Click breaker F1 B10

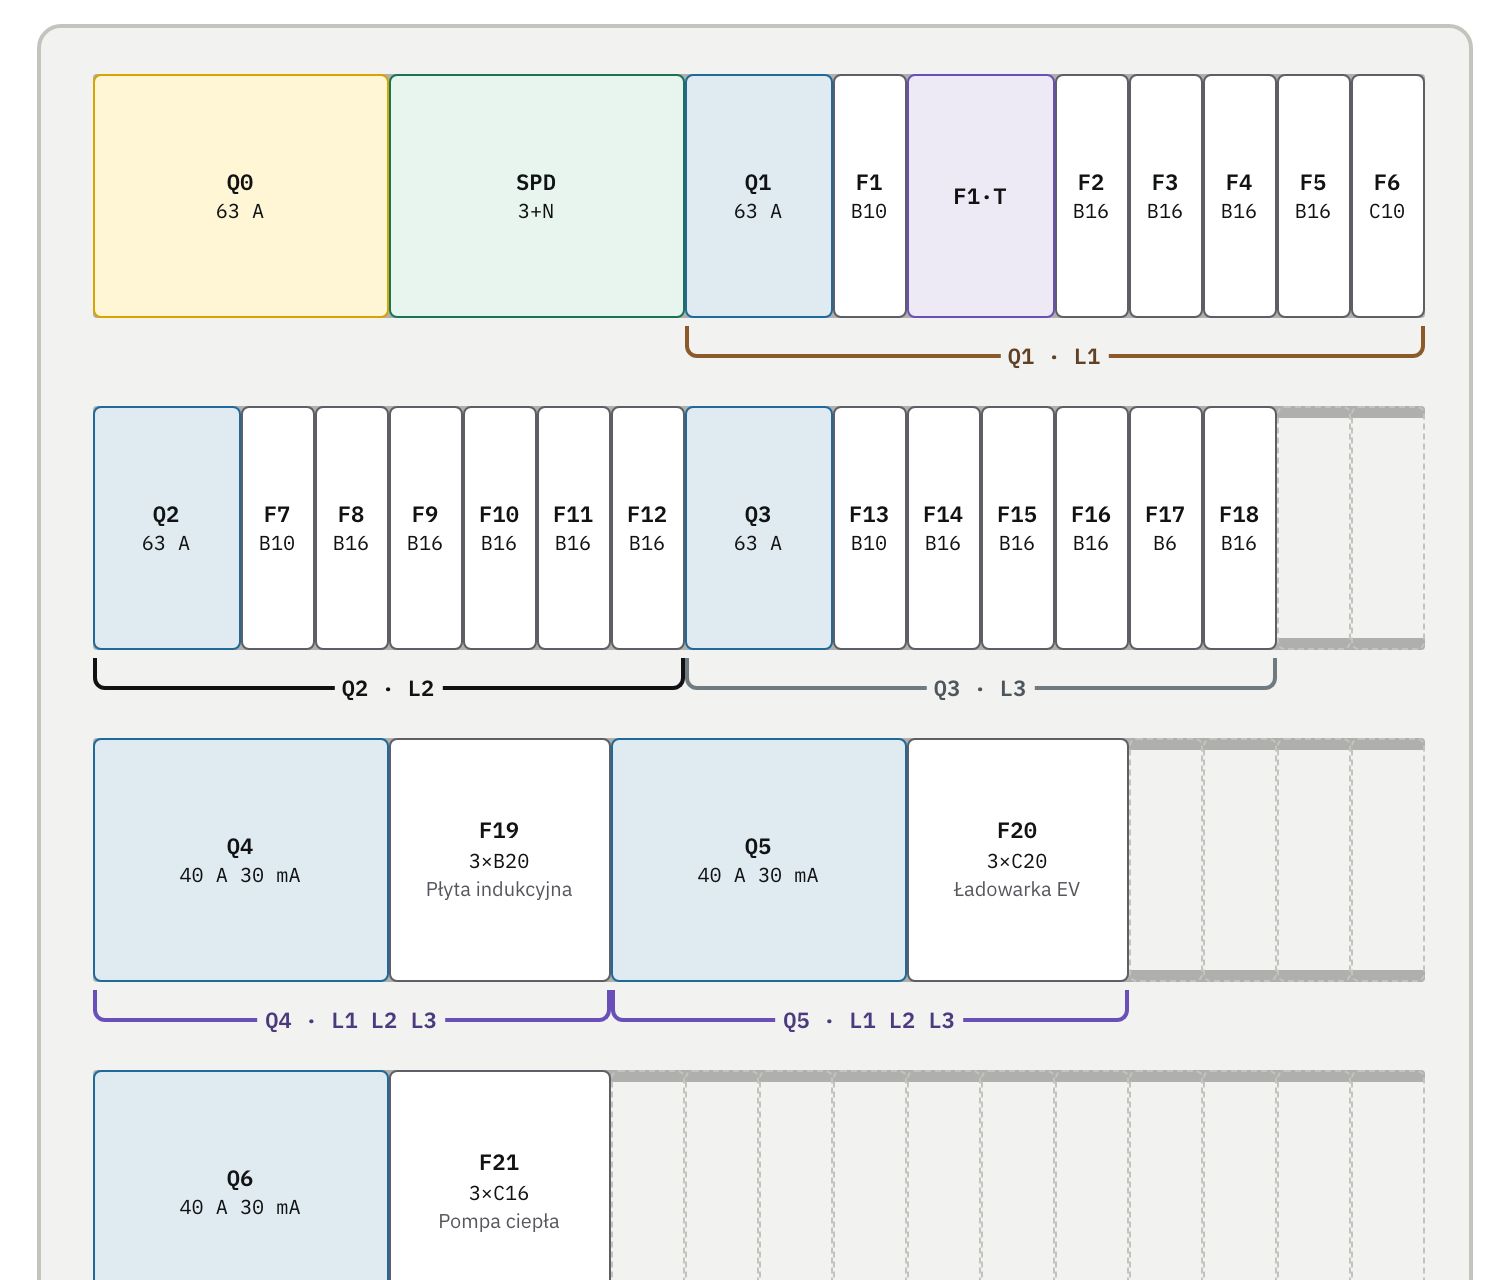pyautogui.click(x=870, y=196)
